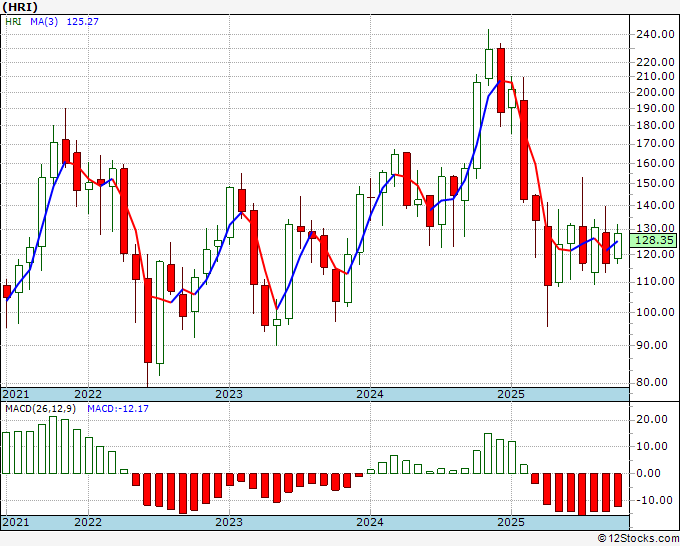Click 2023 on the price chart time axis
The height and width of the screenshot is (546, 680).
[229, 394]
